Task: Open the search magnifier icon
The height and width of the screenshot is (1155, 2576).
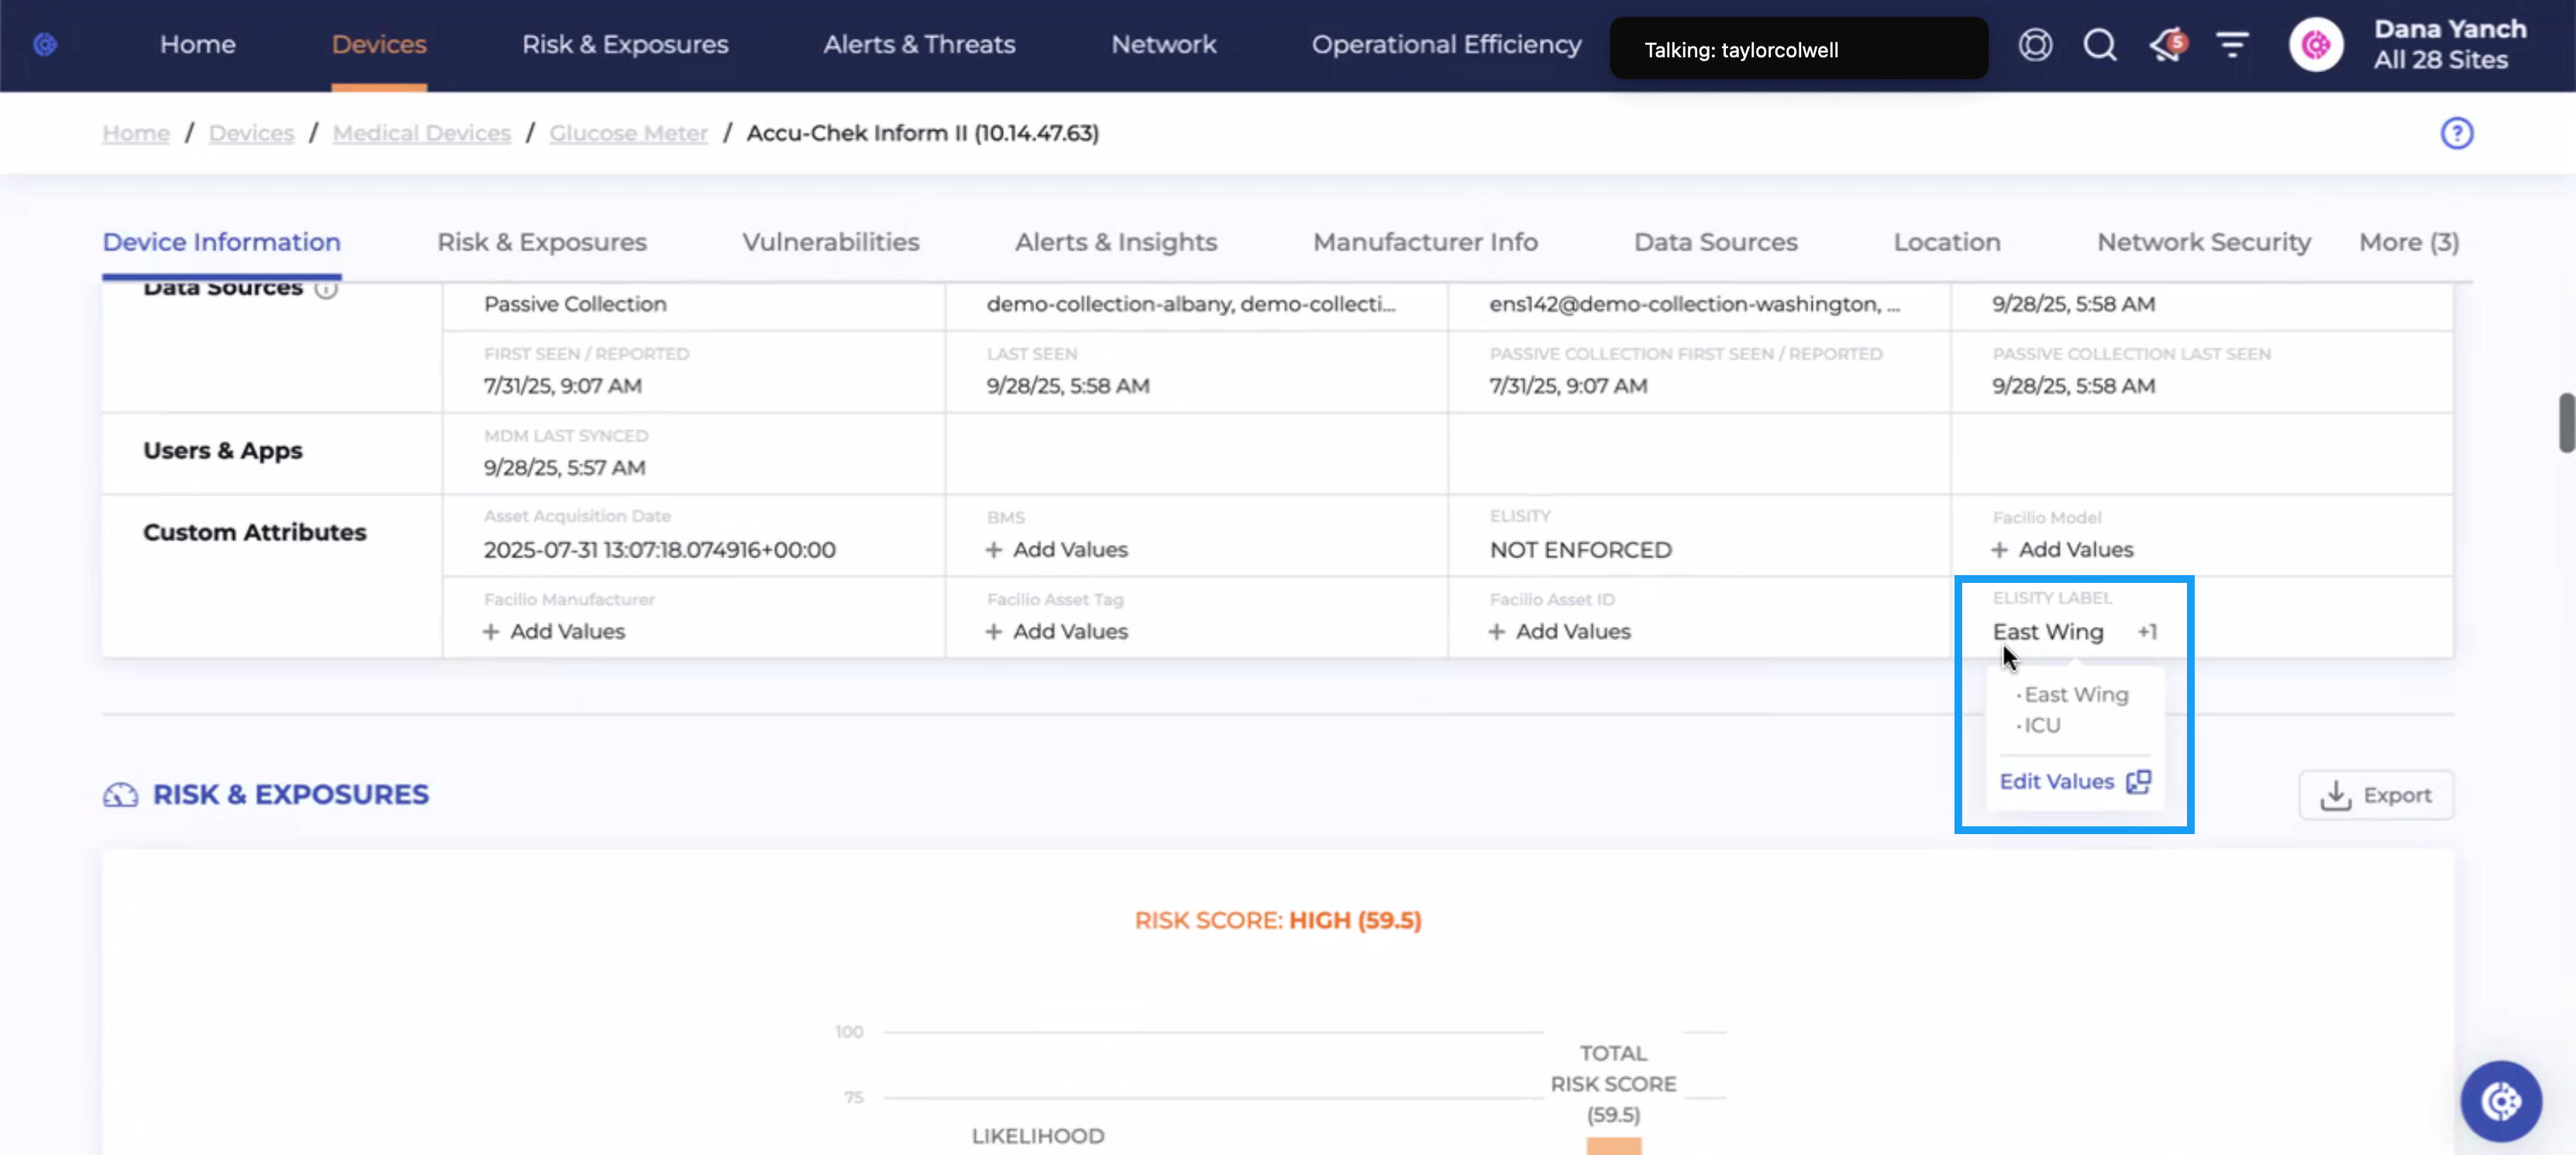Action: pyautogui.click(x=2100, y=45)
